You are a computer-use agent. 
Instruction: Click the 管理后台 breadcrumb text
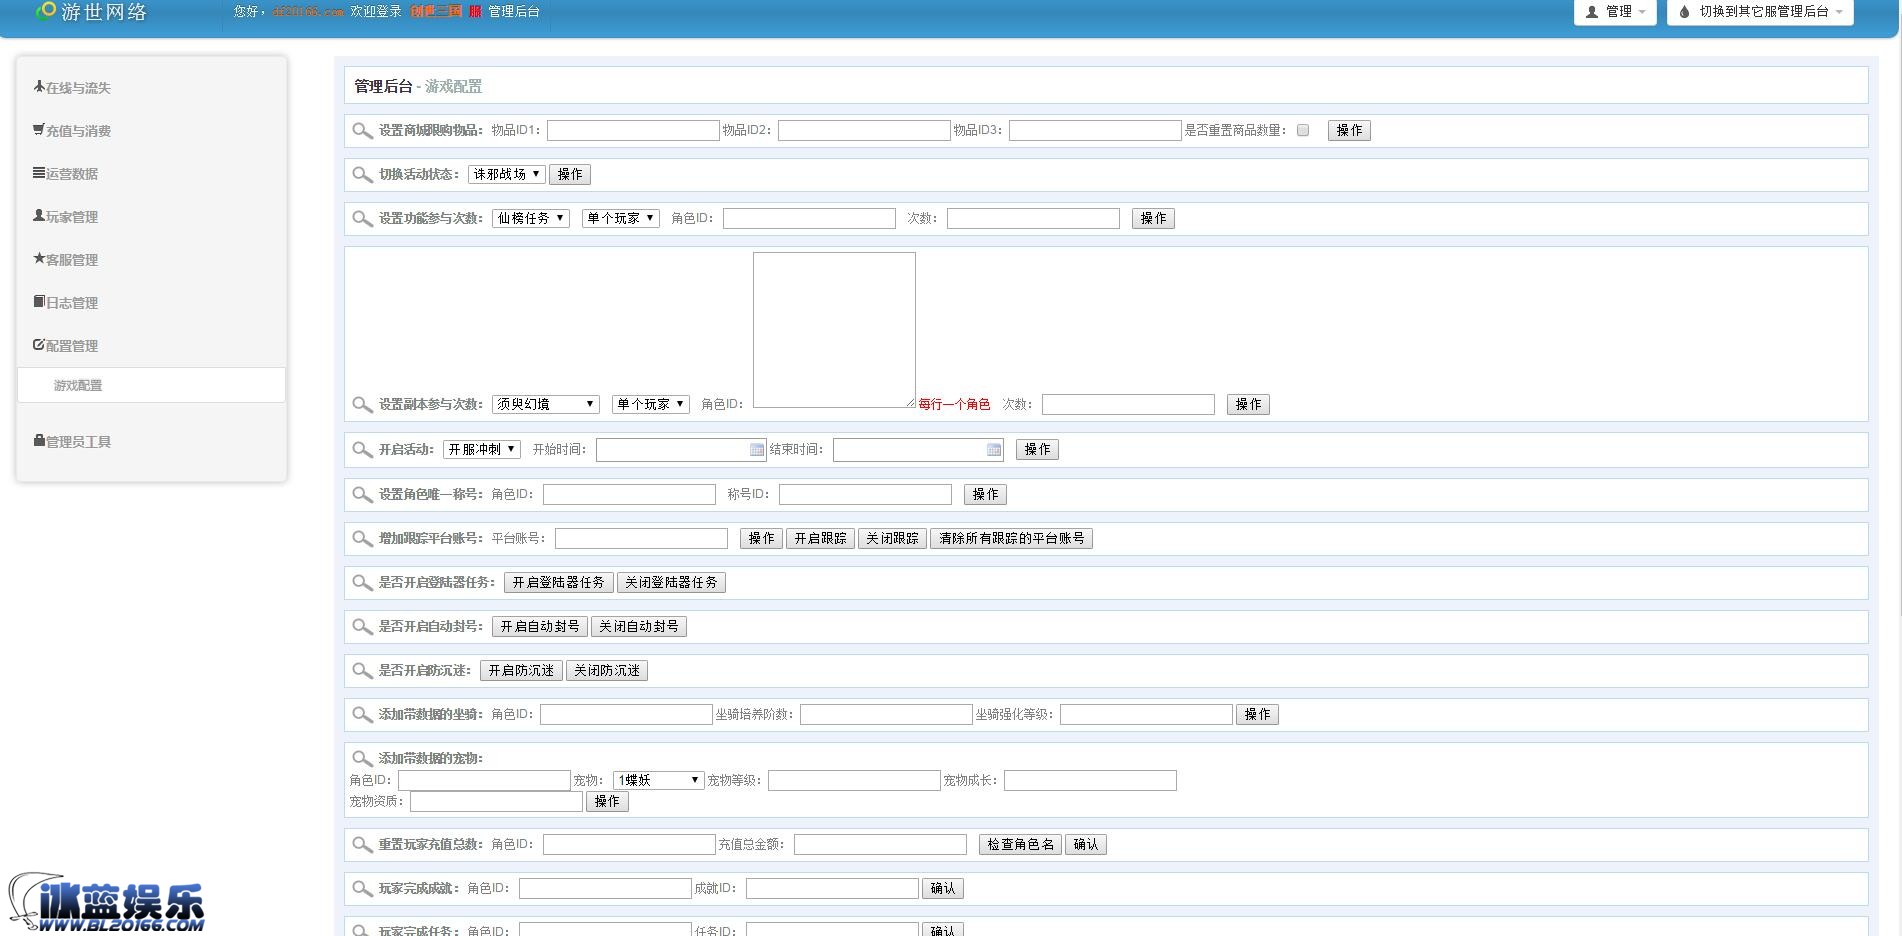[x=383, y=86]
